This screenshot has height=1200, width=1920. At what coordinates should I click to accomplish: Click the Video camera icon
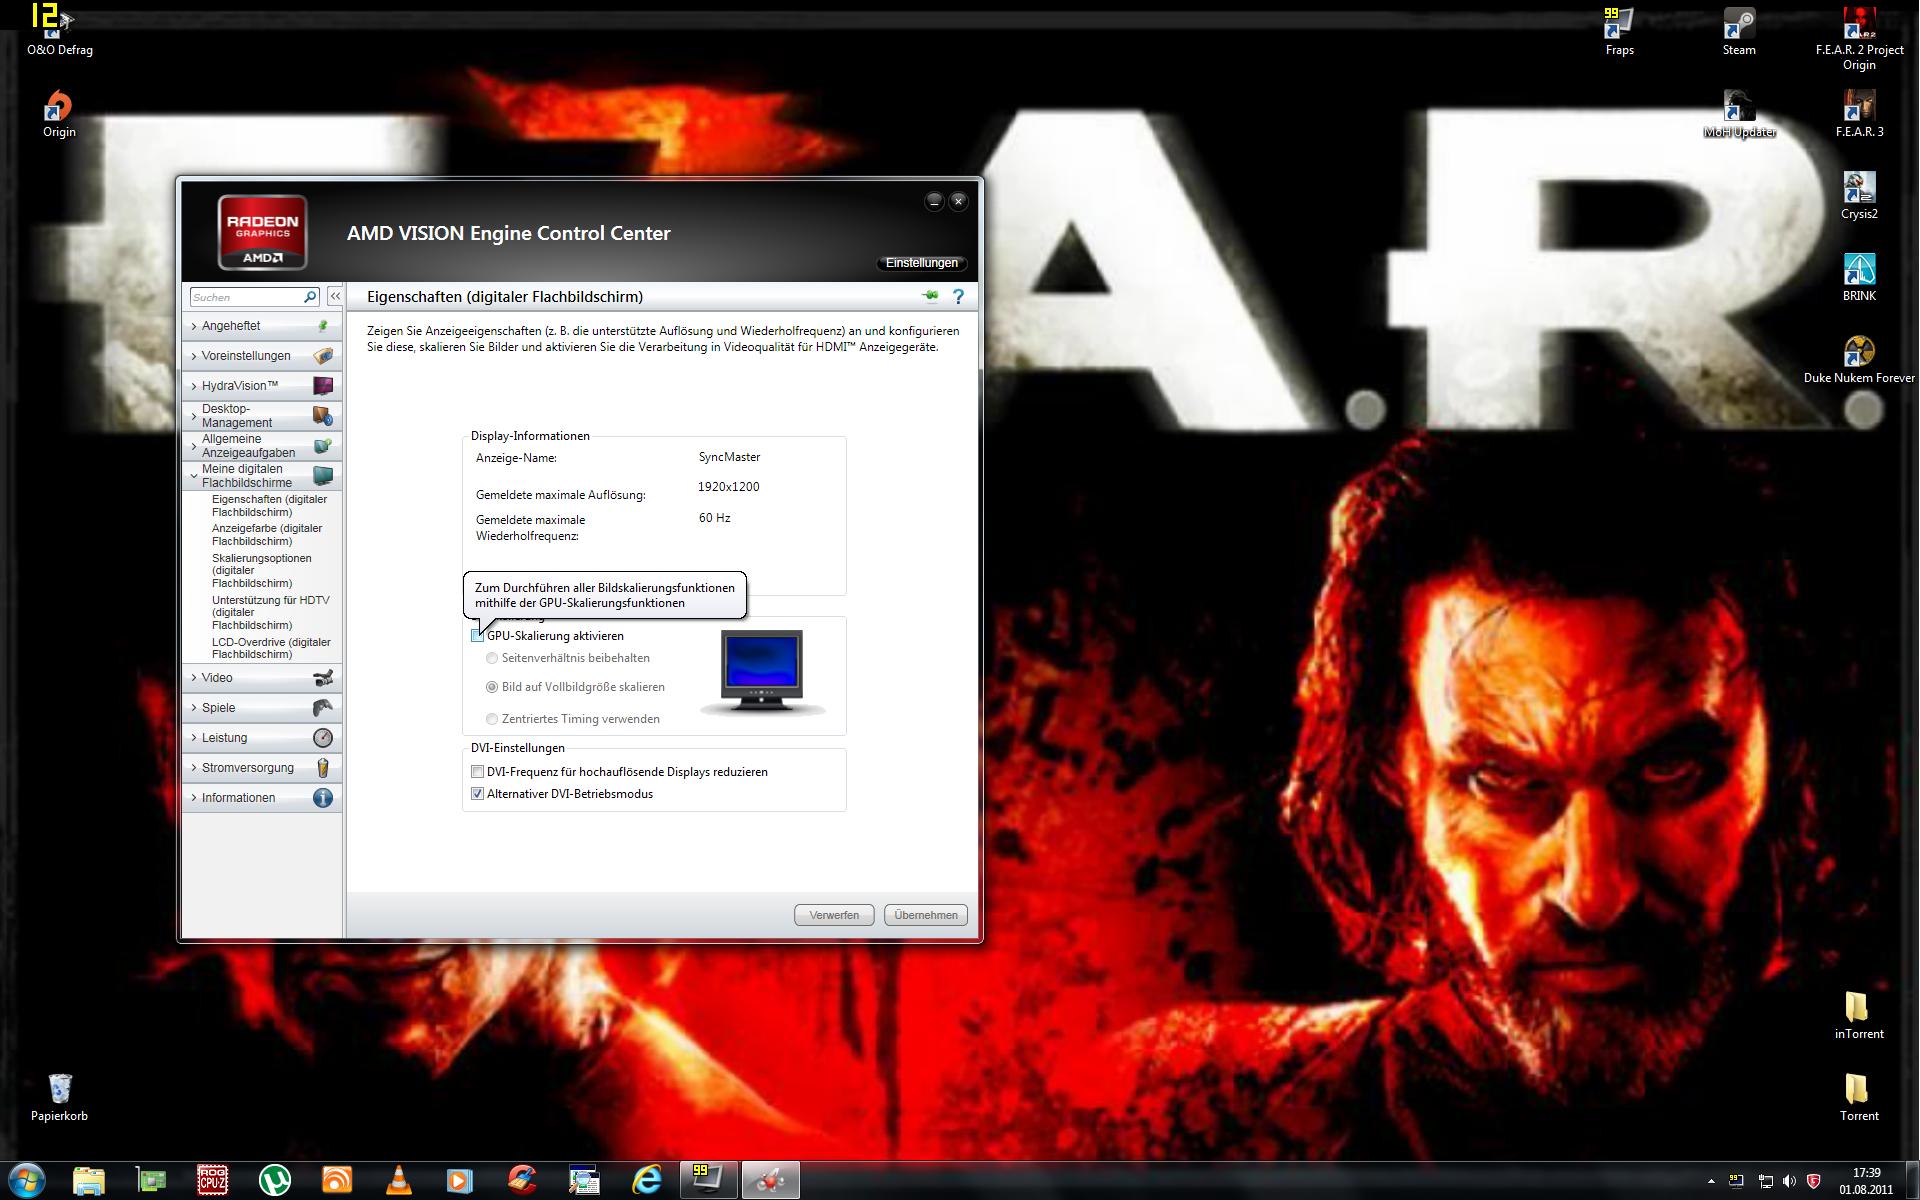(x=323, y=678)
